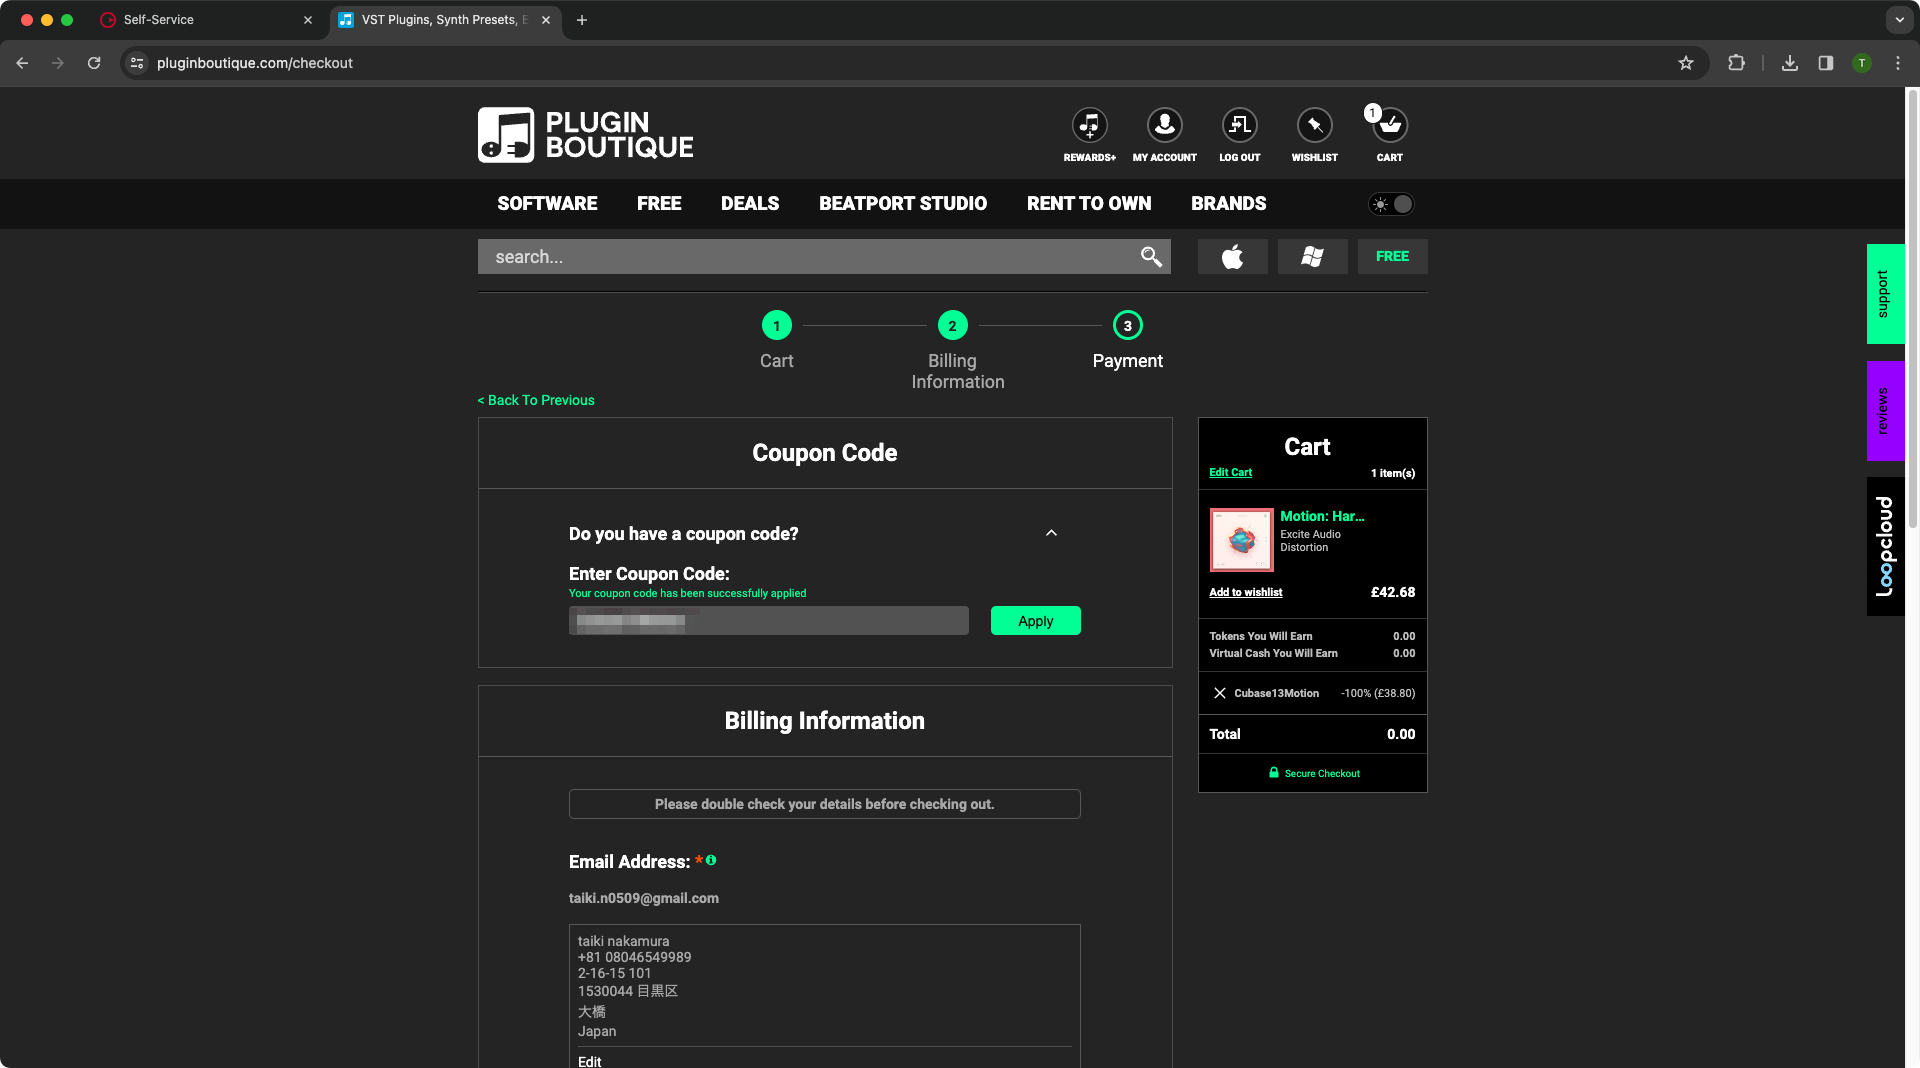This screenshot has width=1920, height=1068.
Task: Open the Wishlist icon
Action: pos(1314,126)
